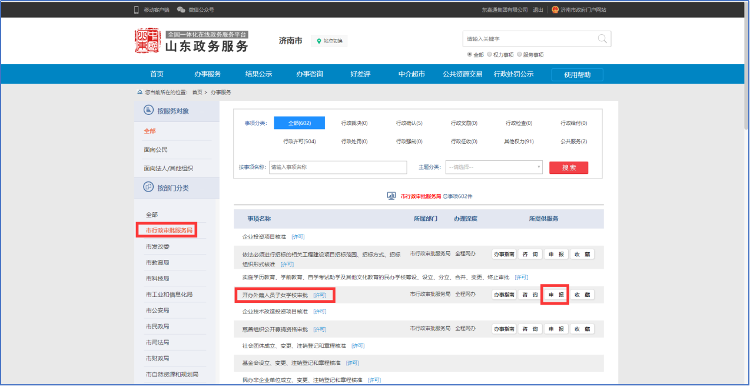Screen dimensions: 750x386
Task: Open 好差评 in the navigation bar
Action: [x=360, y=74]
